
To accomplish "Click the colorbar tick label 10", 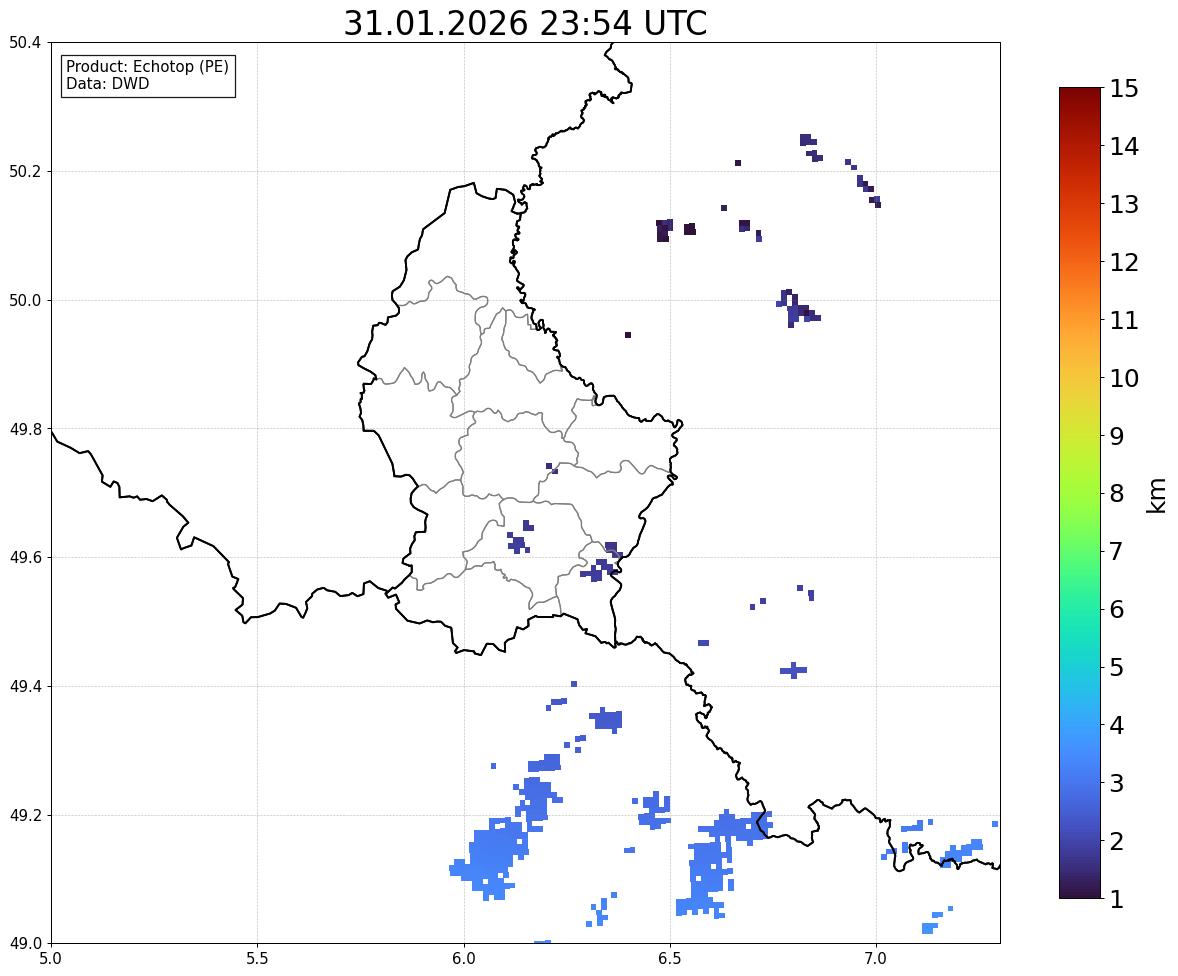I will point(1124,378).
